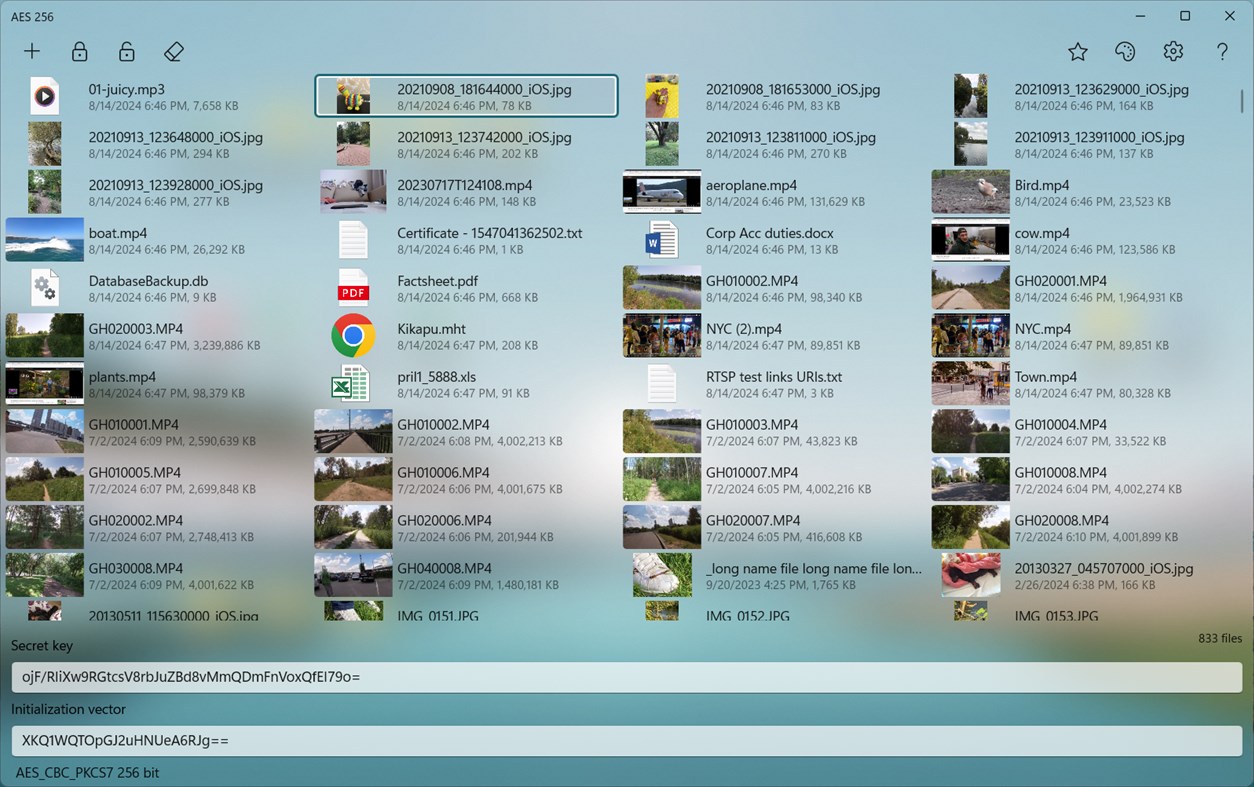Click the GH040008.MP4 thumbnail
The width and height of the screenshot is (1254, 787).
(x=353, y=575)
